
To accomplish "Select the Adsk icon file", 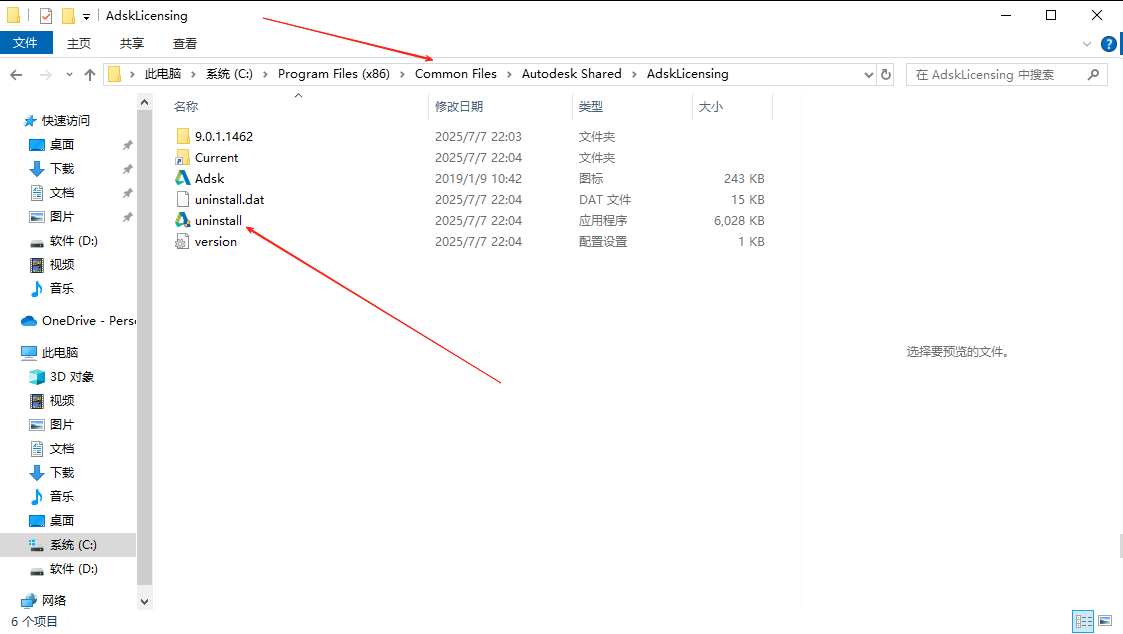I will tap(209, 178).
